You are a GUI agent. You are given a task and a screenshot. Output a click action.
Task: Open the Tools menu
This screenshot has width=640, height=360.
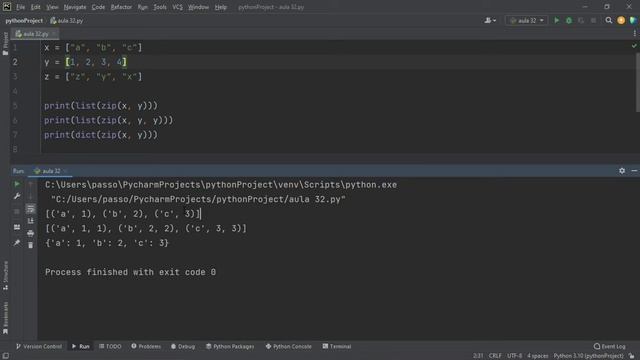click(160, 7)
